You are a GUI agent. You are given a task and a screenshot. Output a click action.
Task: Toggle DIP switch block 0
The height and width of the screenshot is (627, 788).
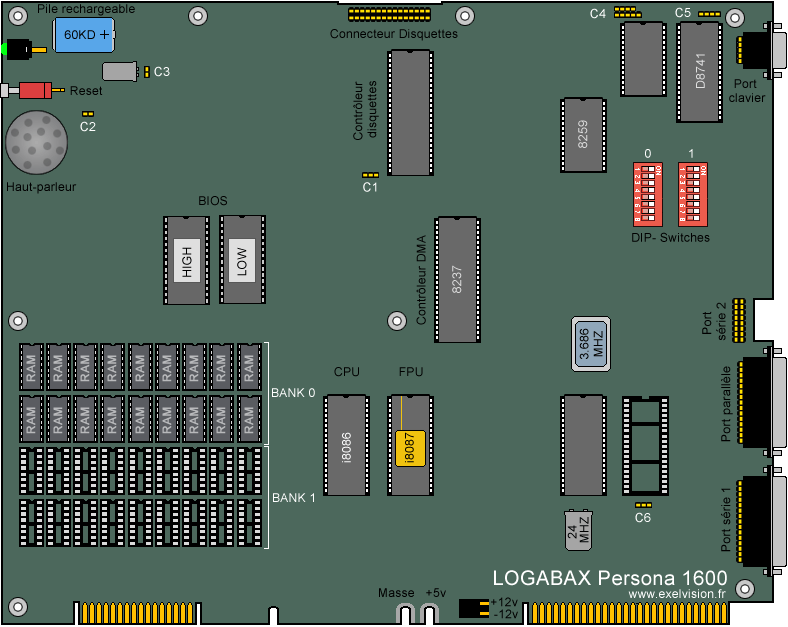coord(648,194)
